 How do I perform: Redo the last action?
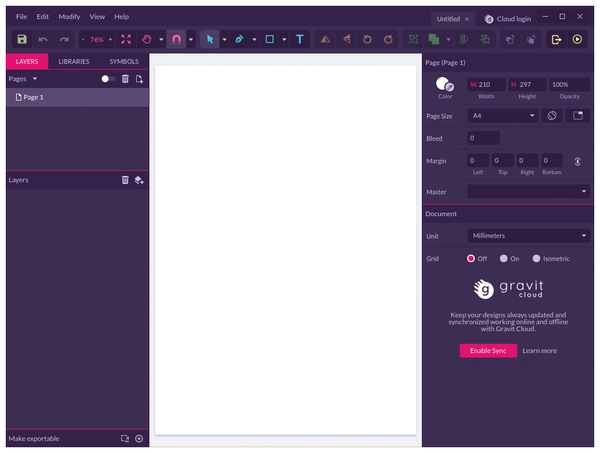click(64, 39)
